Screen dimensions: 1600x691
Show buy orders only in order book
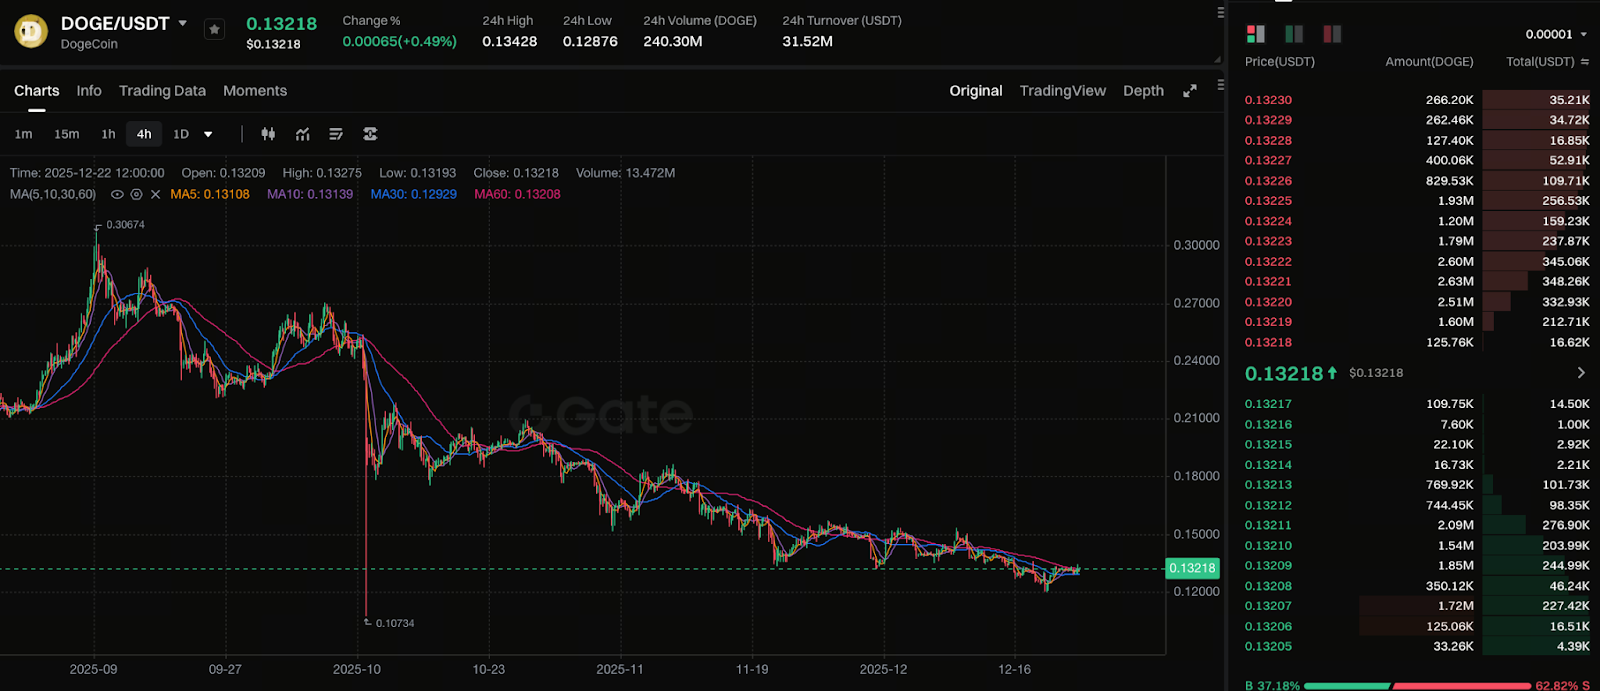point(1294,34)
